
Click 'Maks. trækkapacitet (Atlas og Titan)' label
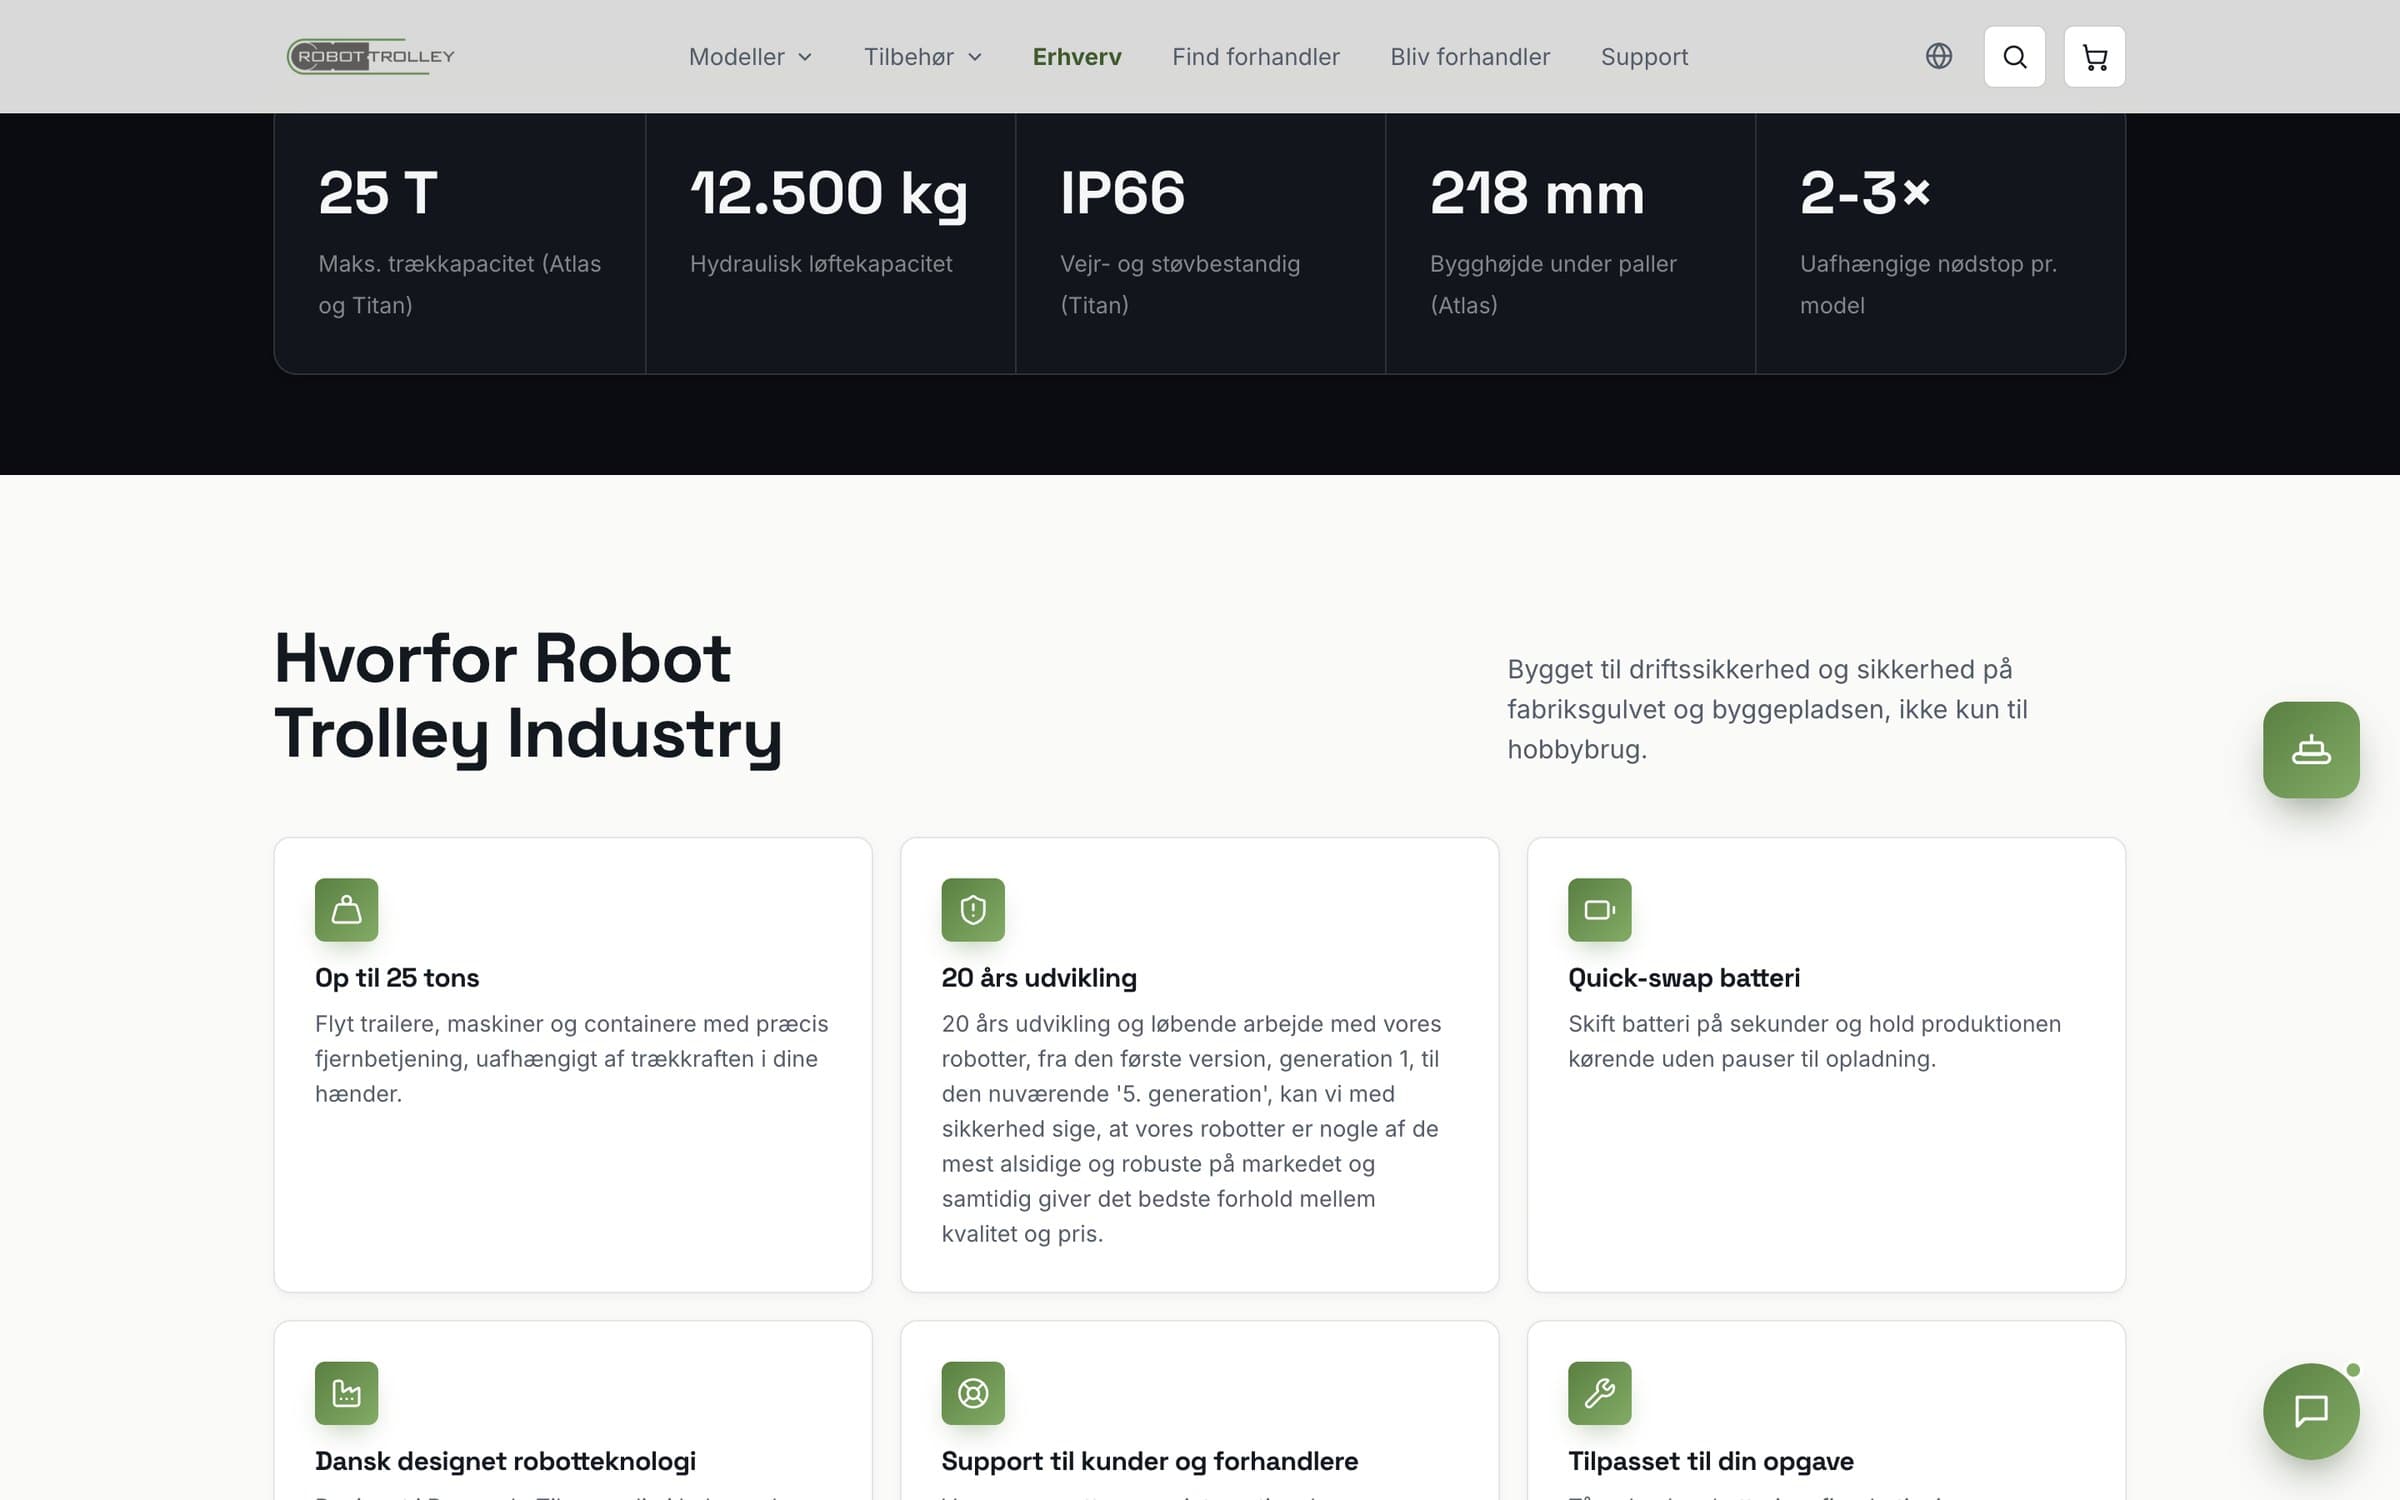pos(459,284)
